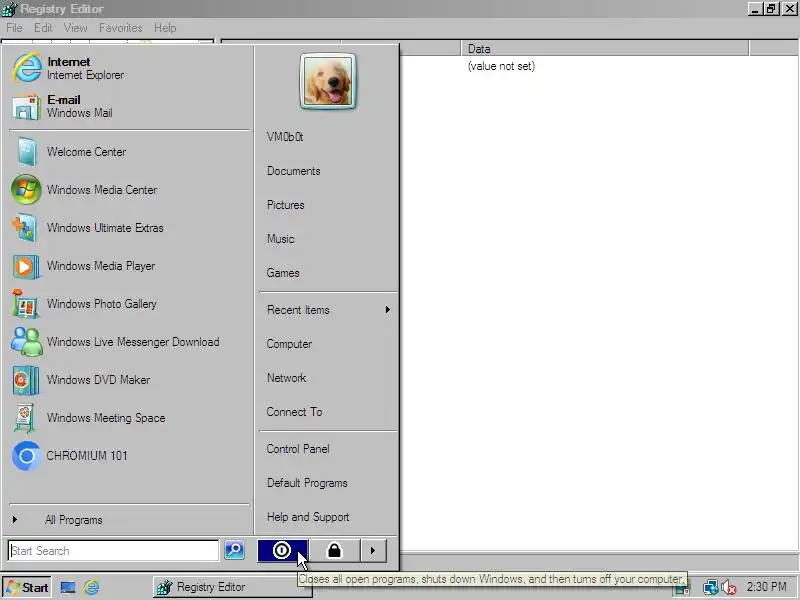
Task: Select the (value not set) data cell
Action: point(501,66)
